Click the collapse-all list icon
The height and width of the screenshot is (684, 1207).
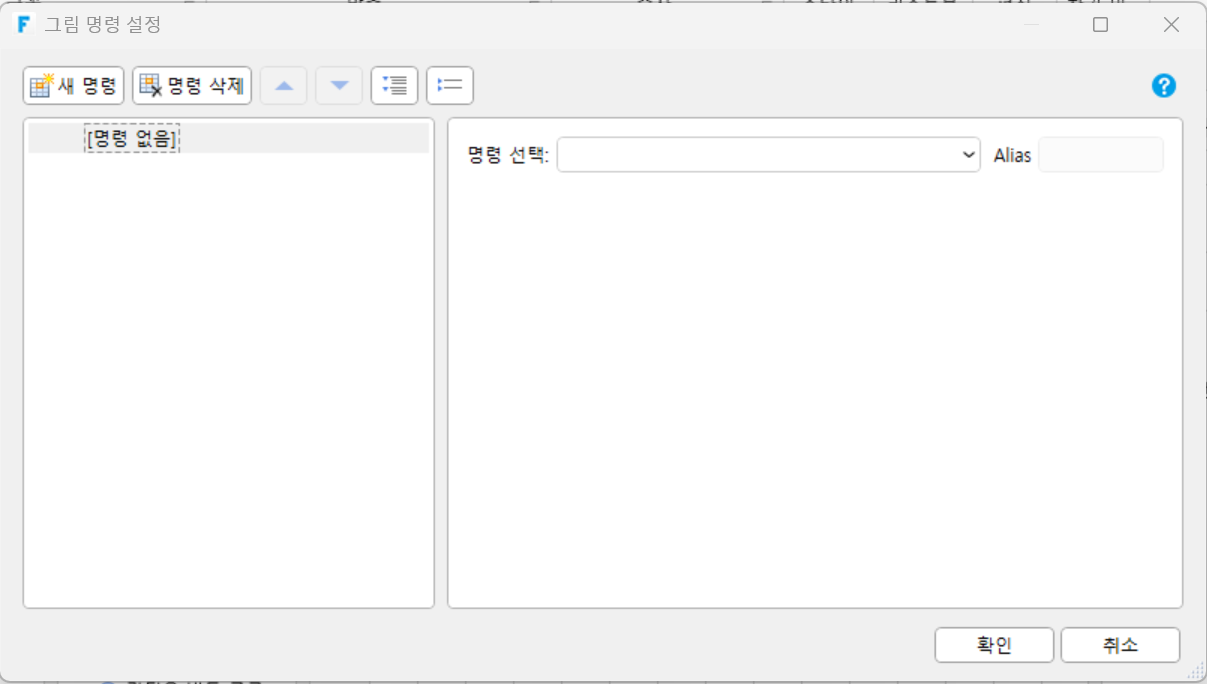[x=450, y=86]
